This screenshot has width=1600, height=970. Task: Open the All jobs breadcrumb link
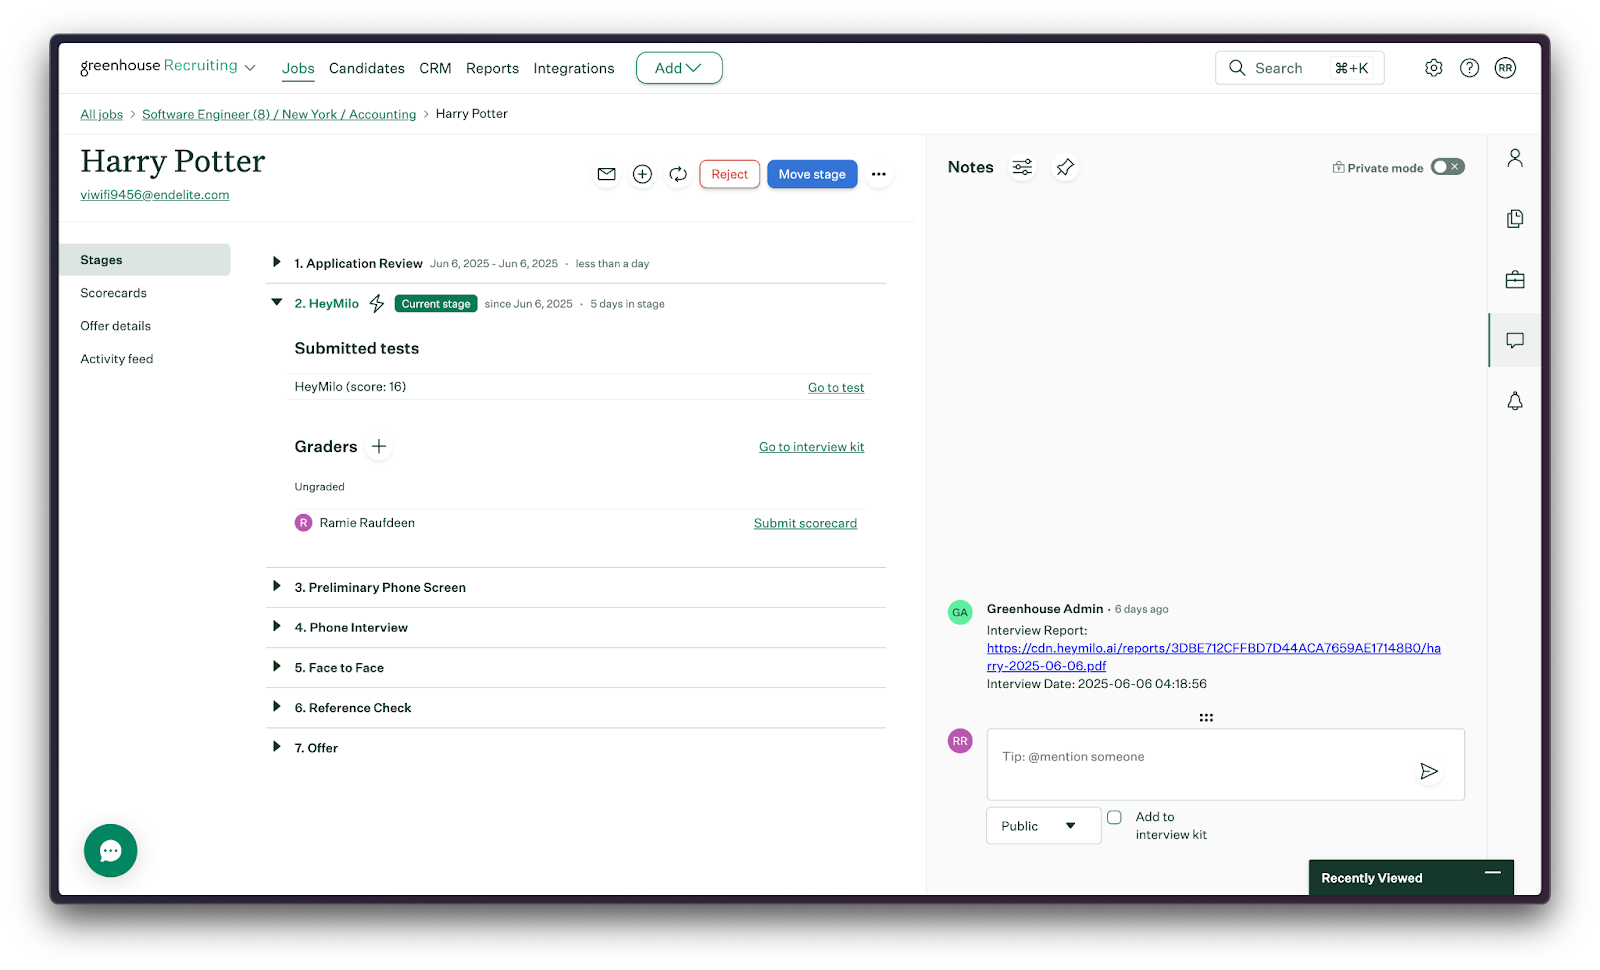point(101,114)
